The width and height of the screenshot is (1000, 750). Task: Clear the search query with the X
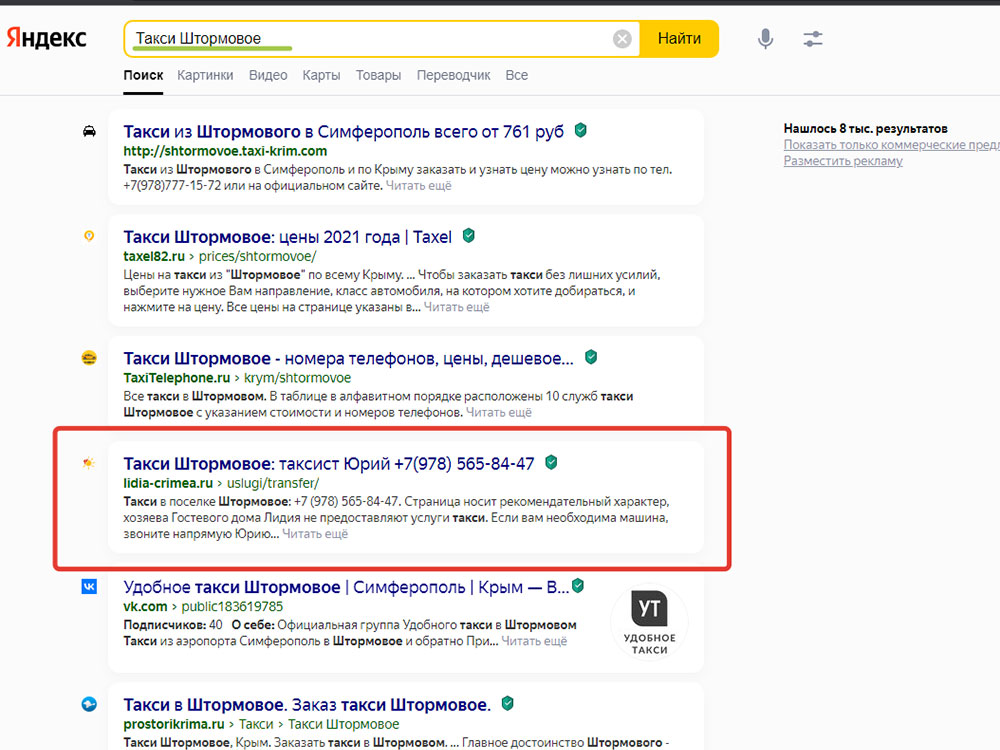(x=622, y=39)
